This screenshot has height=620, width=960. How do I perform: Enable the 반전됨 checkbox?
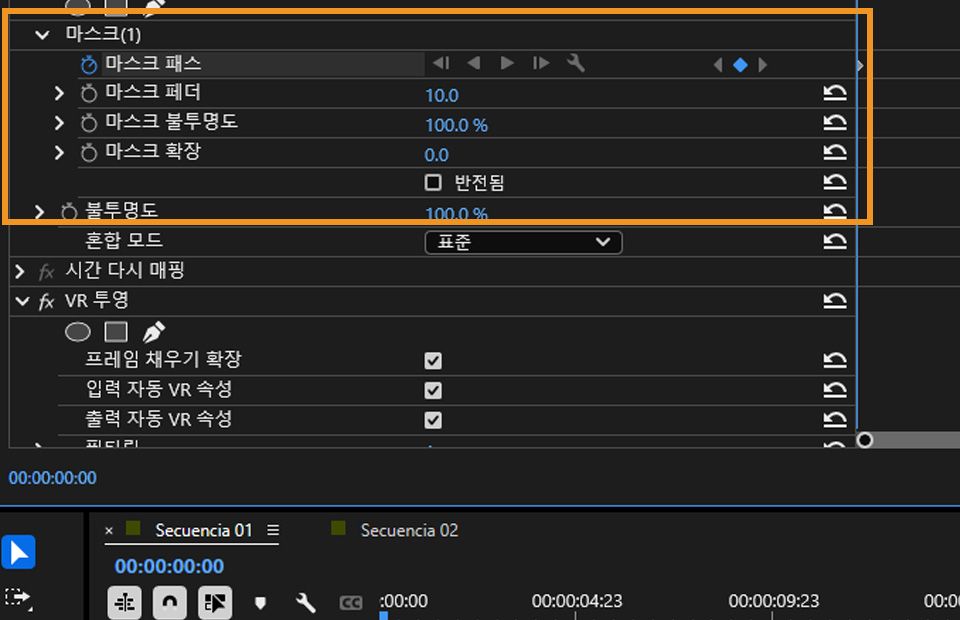(x=434, y=182)
